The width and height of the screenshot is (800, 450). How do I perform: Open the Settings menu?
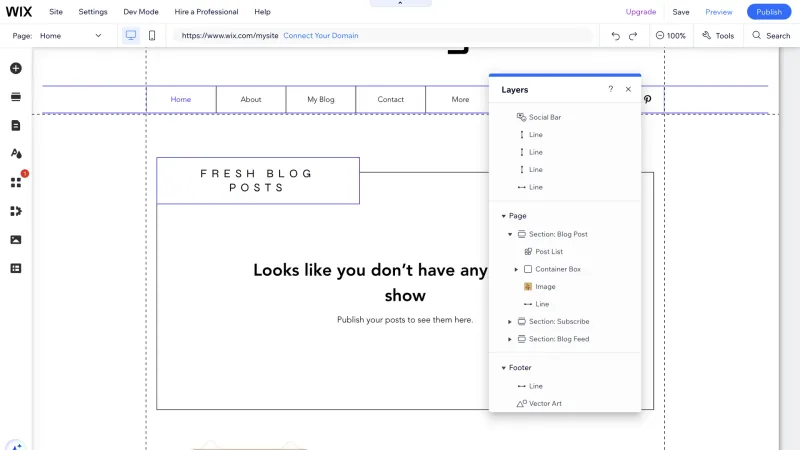[93, 12]
